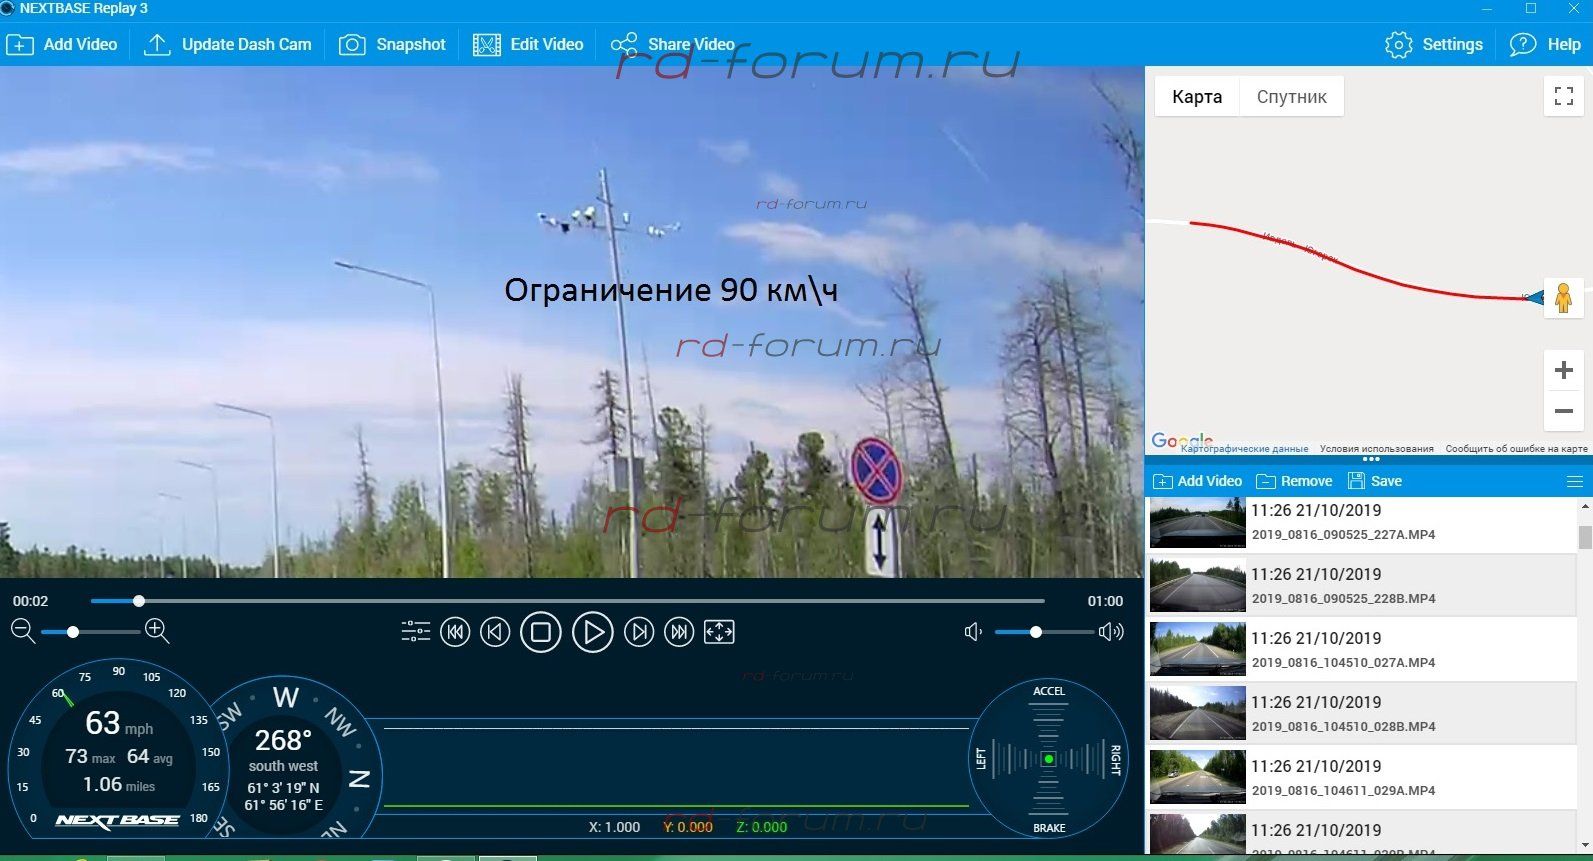Click Share Video in the toolbar
Screen dimensions: 1593x861
click(x=672, y=45)
